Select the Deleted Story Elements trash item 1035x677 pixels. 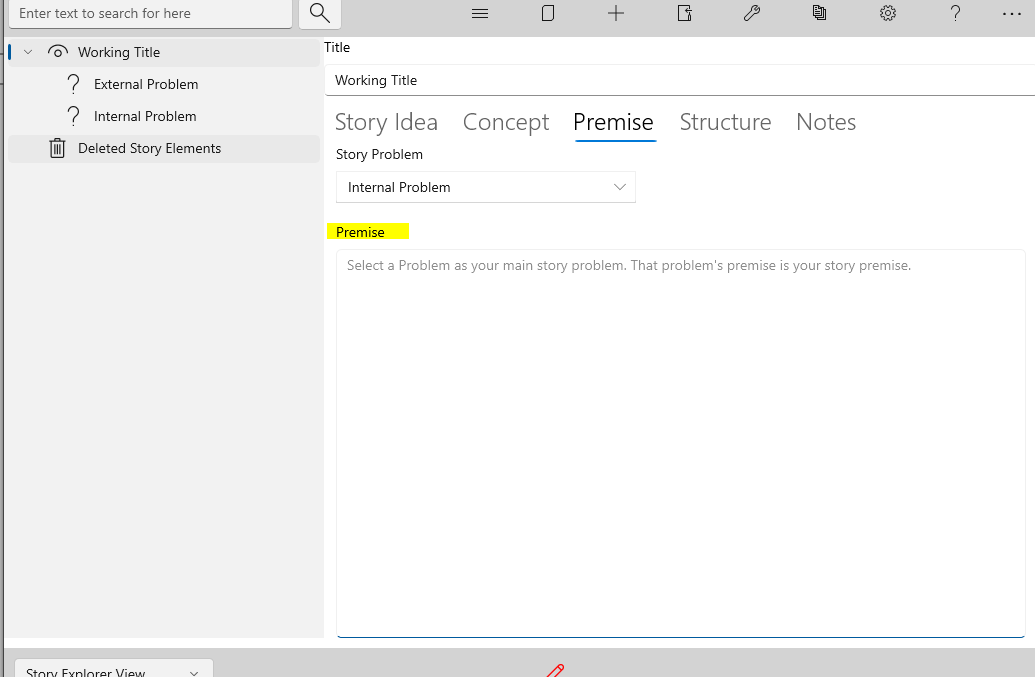[x=148, y=148]
